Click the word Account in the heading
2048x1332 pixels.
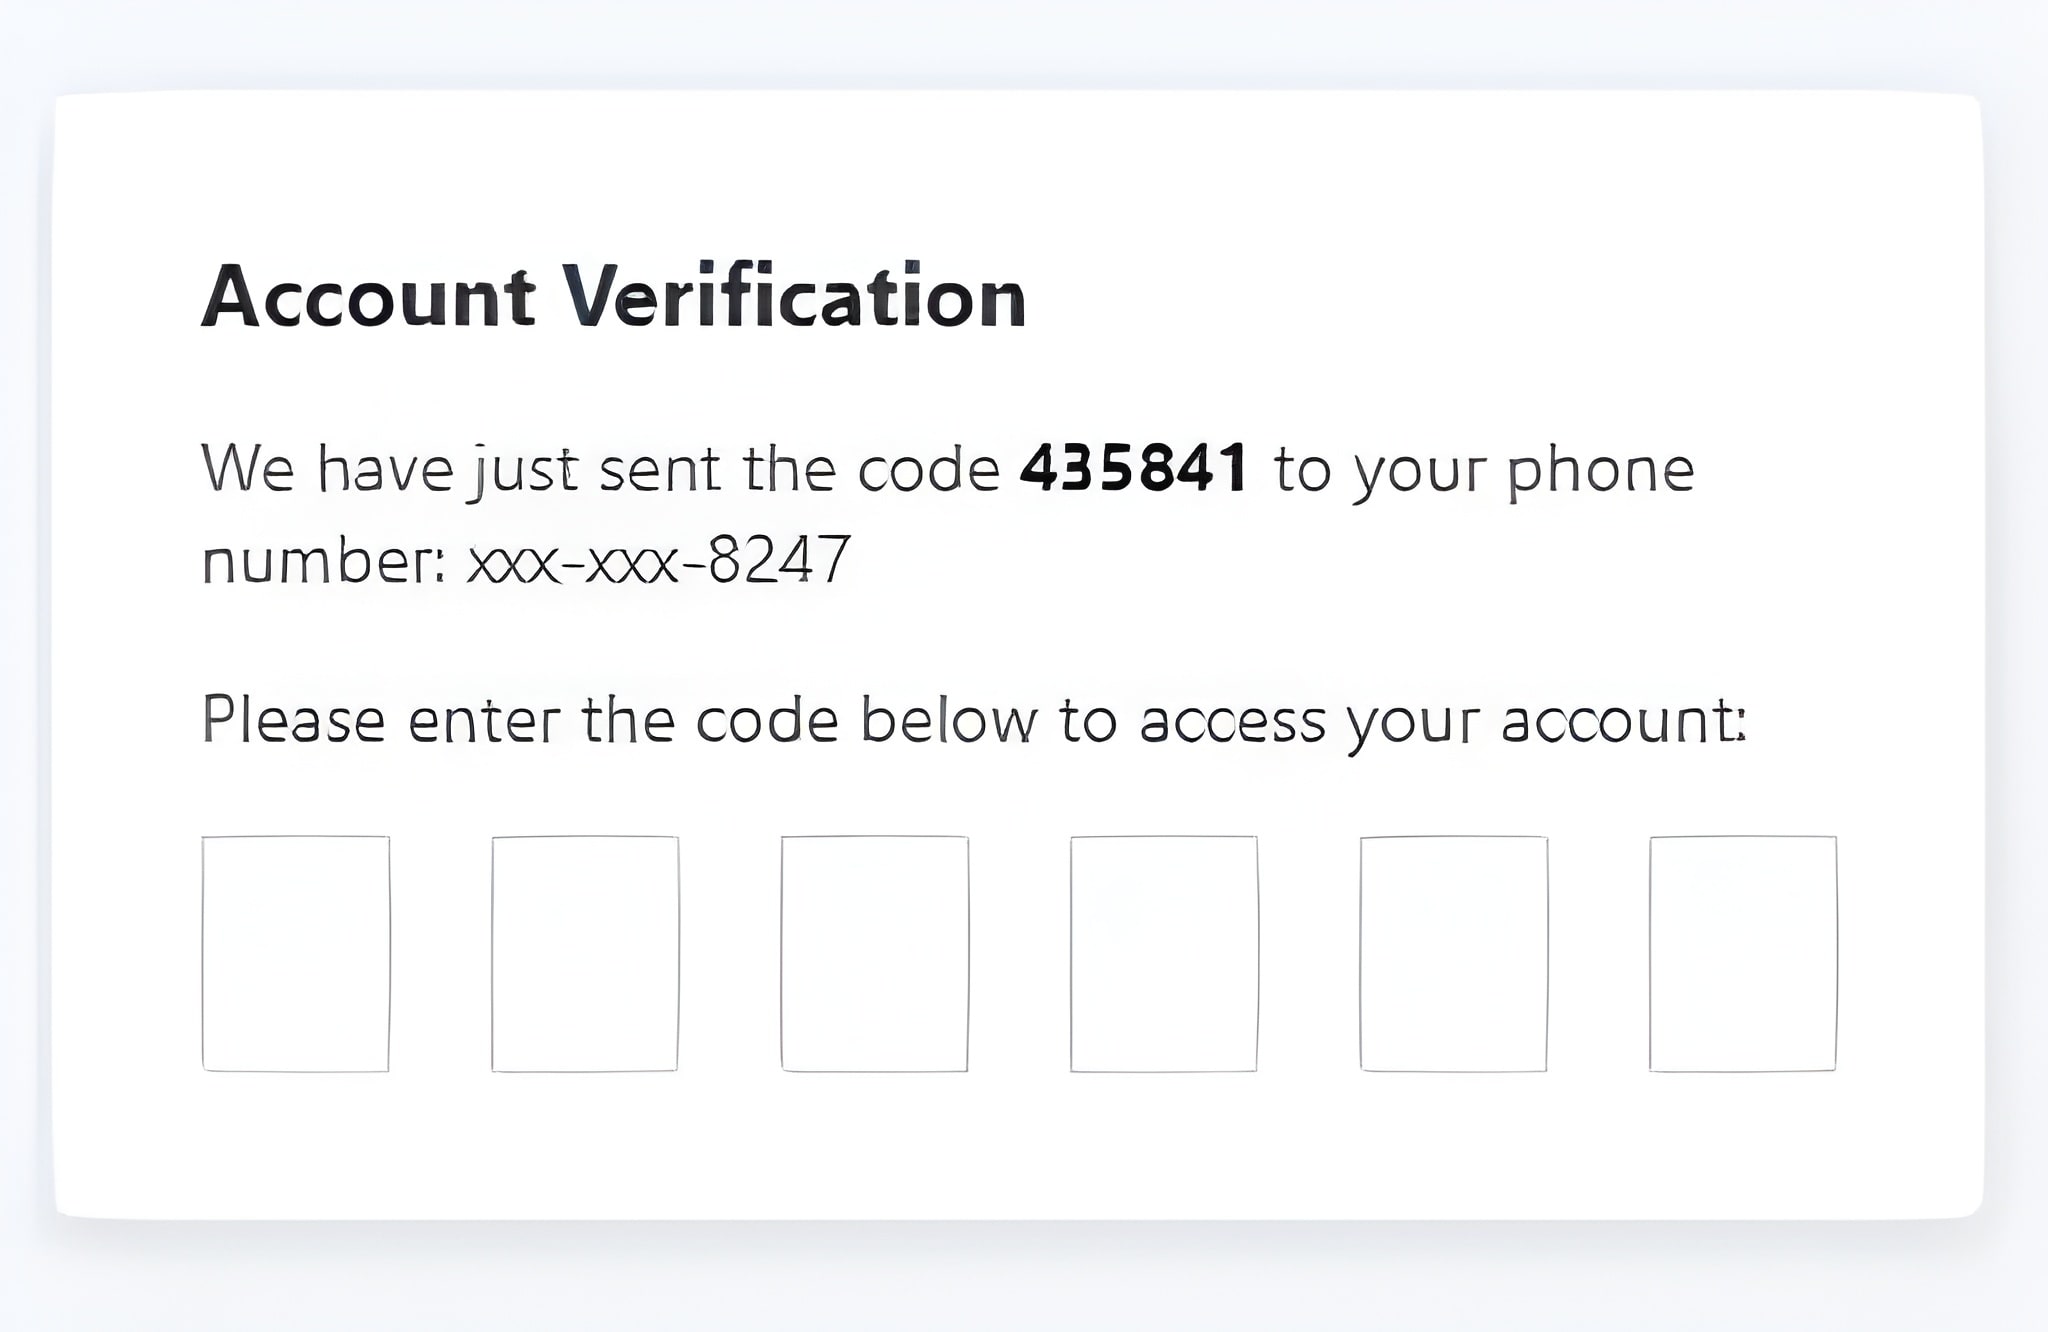(369, 296)
